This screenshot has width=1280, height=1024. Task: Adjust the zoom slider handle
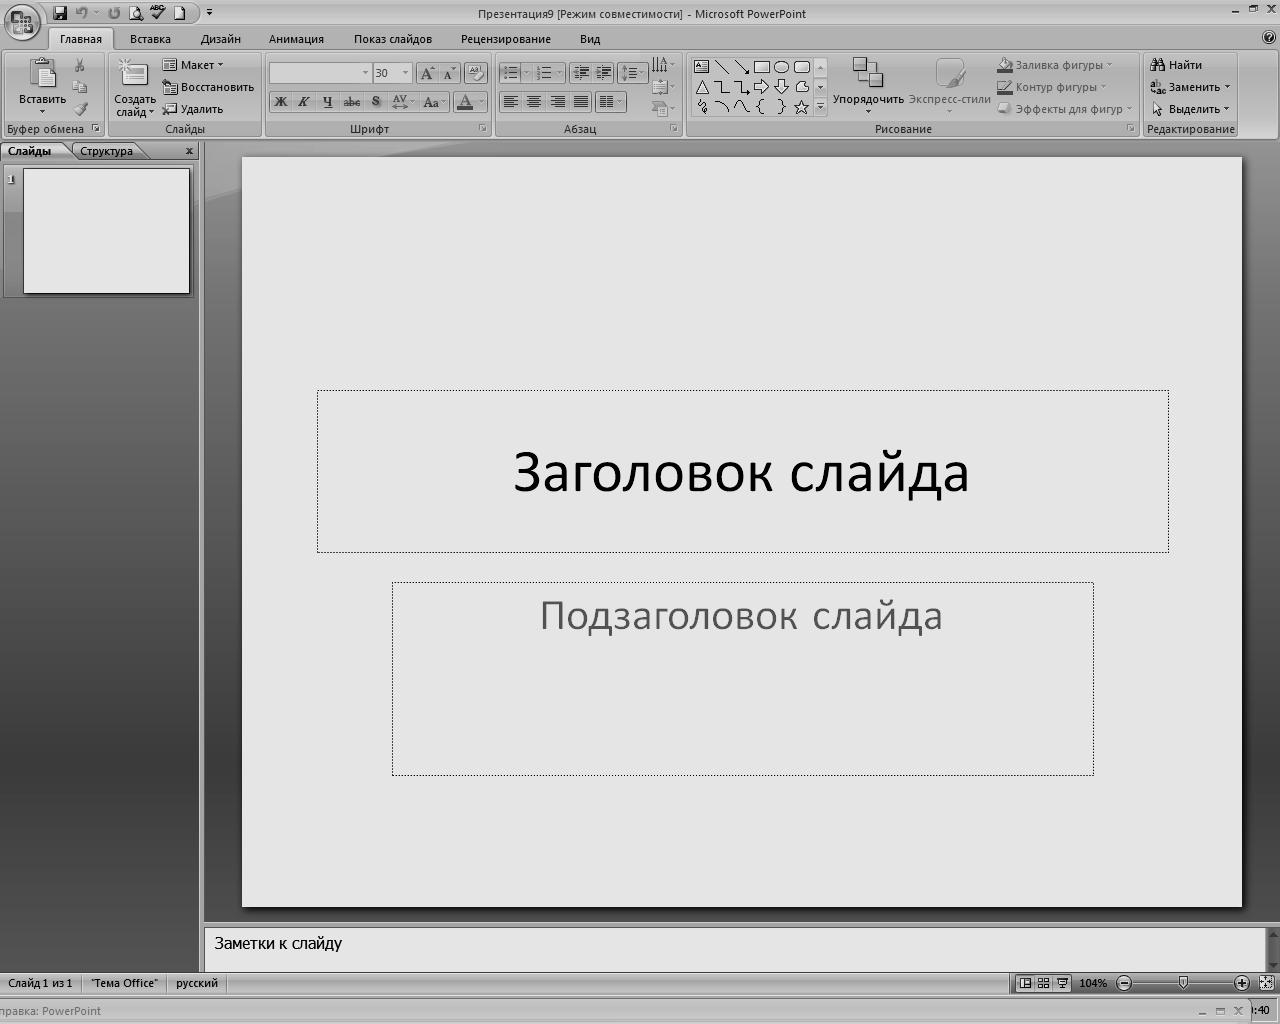(1183, 983)
